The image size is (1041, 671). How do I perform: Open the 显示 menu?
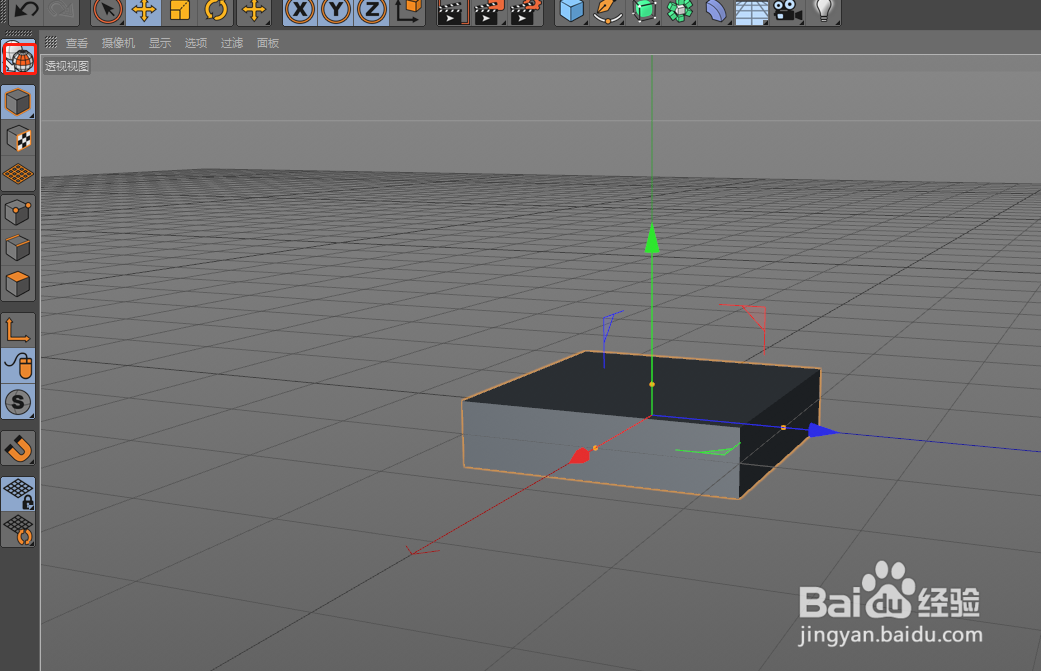coord(160,43)
